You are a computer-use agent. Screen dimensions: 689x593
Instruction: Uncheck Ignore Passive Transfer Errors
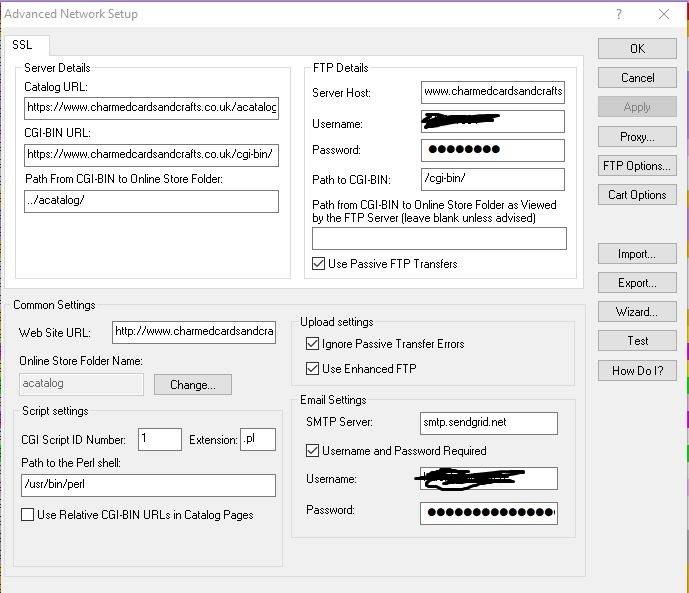(313, 344)
